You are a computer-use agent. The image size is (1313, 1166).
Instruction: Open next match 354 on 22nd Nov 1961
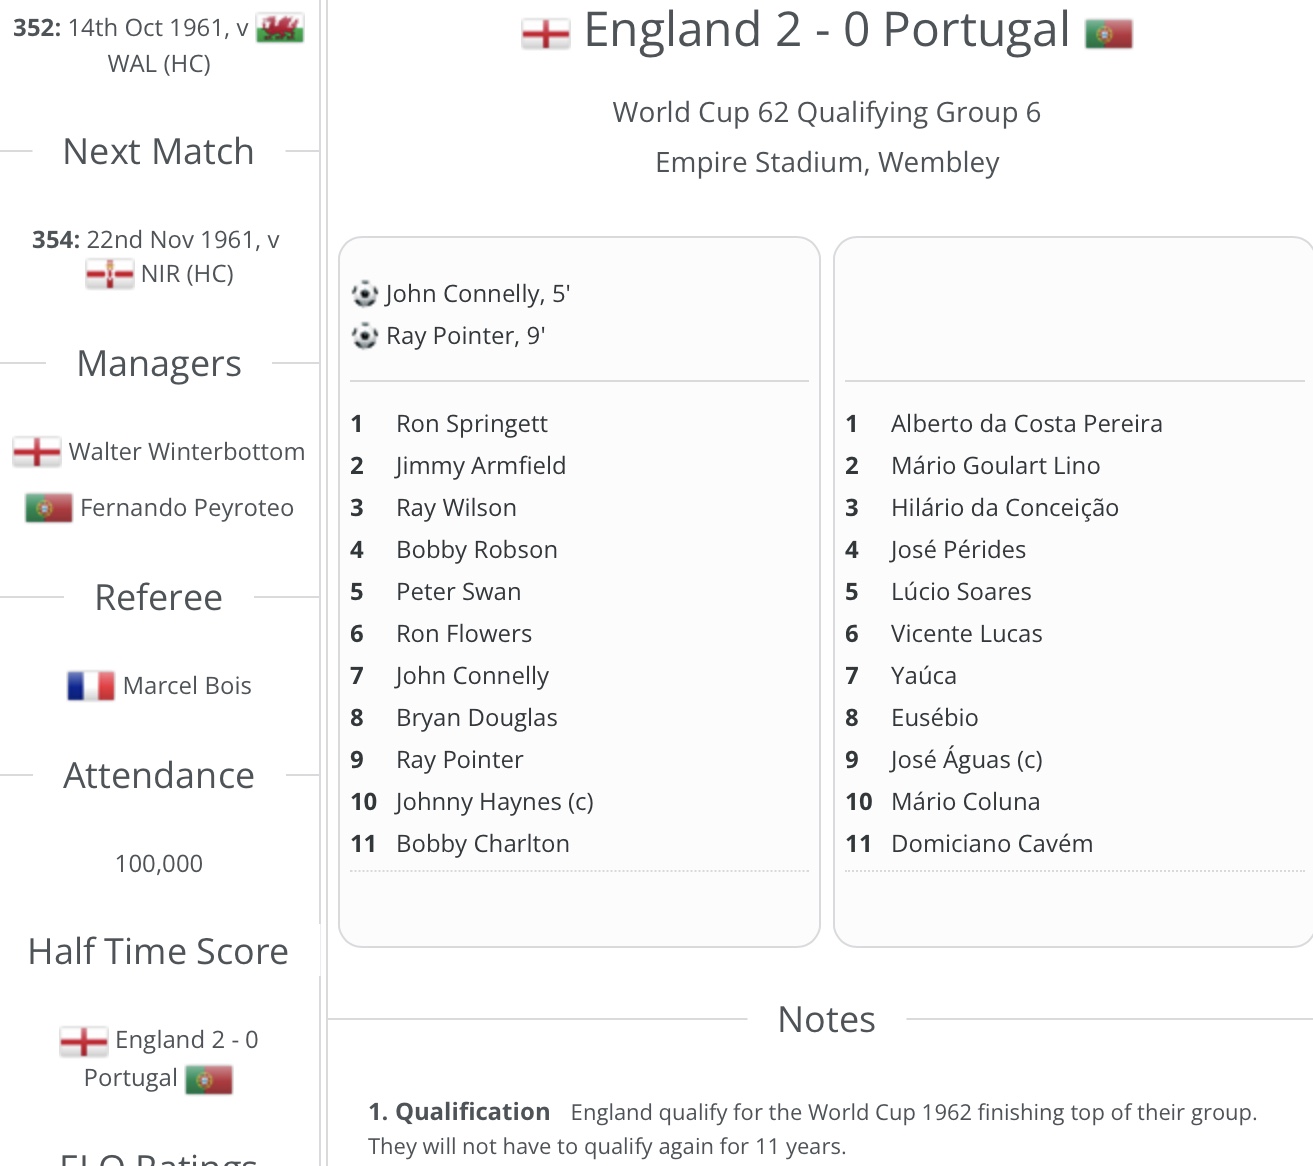(x=155, y=240)
